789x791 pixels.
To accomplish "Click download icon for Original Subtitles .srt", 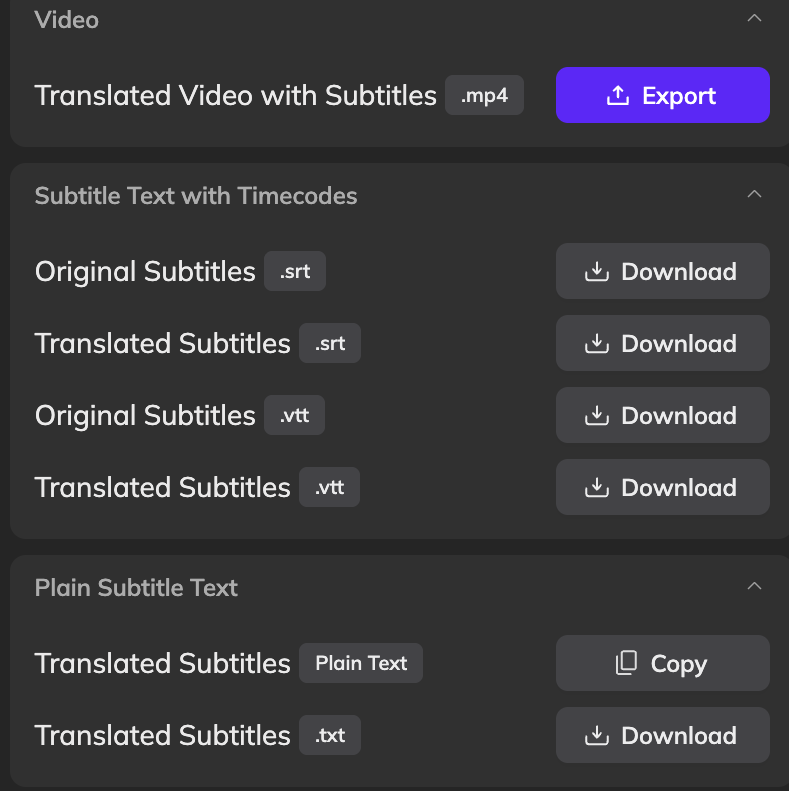I will [597, 272].
